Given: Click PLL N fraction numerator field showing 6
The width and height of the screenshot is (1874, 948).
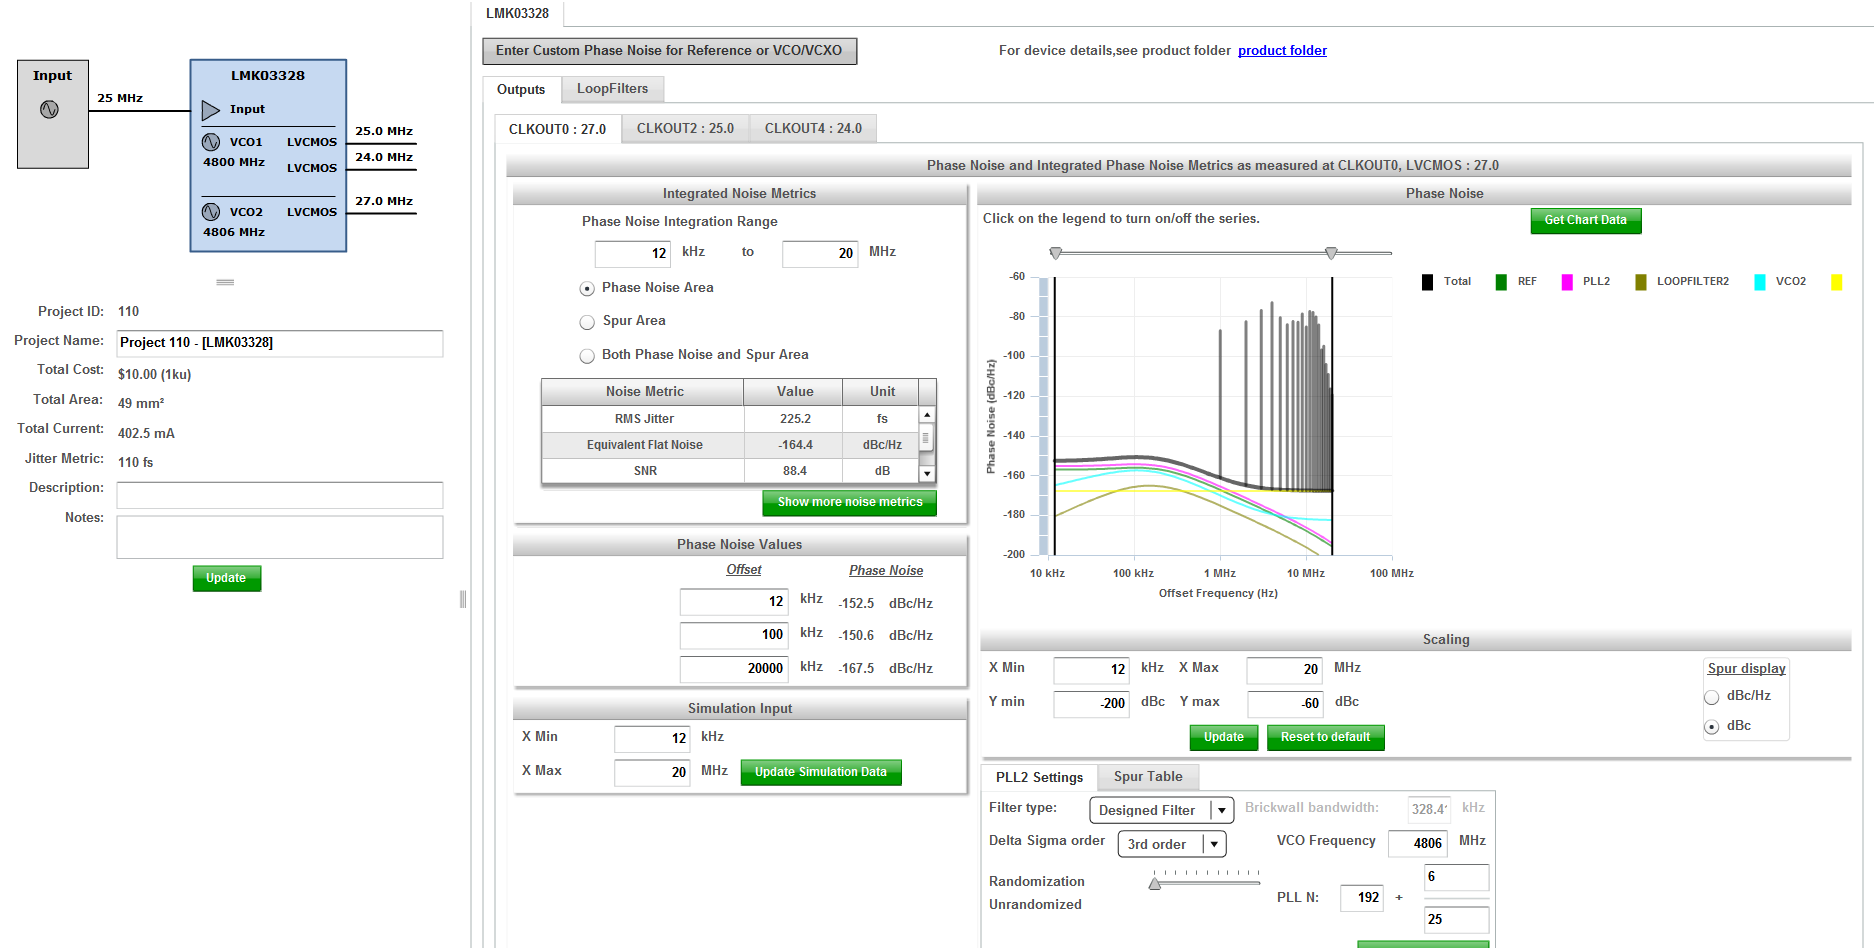Looking at the screenshot, I should (1456, 877).
